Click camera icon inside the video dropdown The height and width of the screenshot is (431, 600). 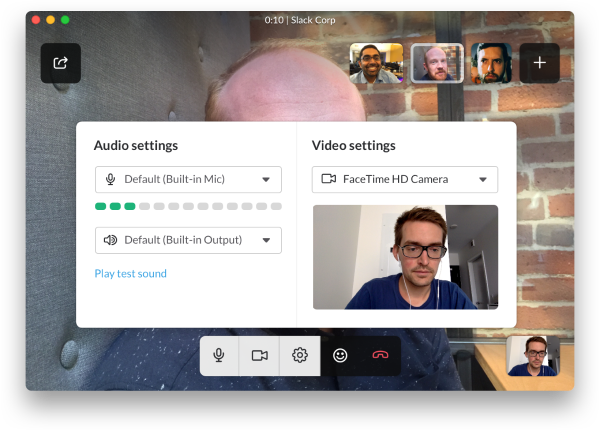click(x=328, y=180)
